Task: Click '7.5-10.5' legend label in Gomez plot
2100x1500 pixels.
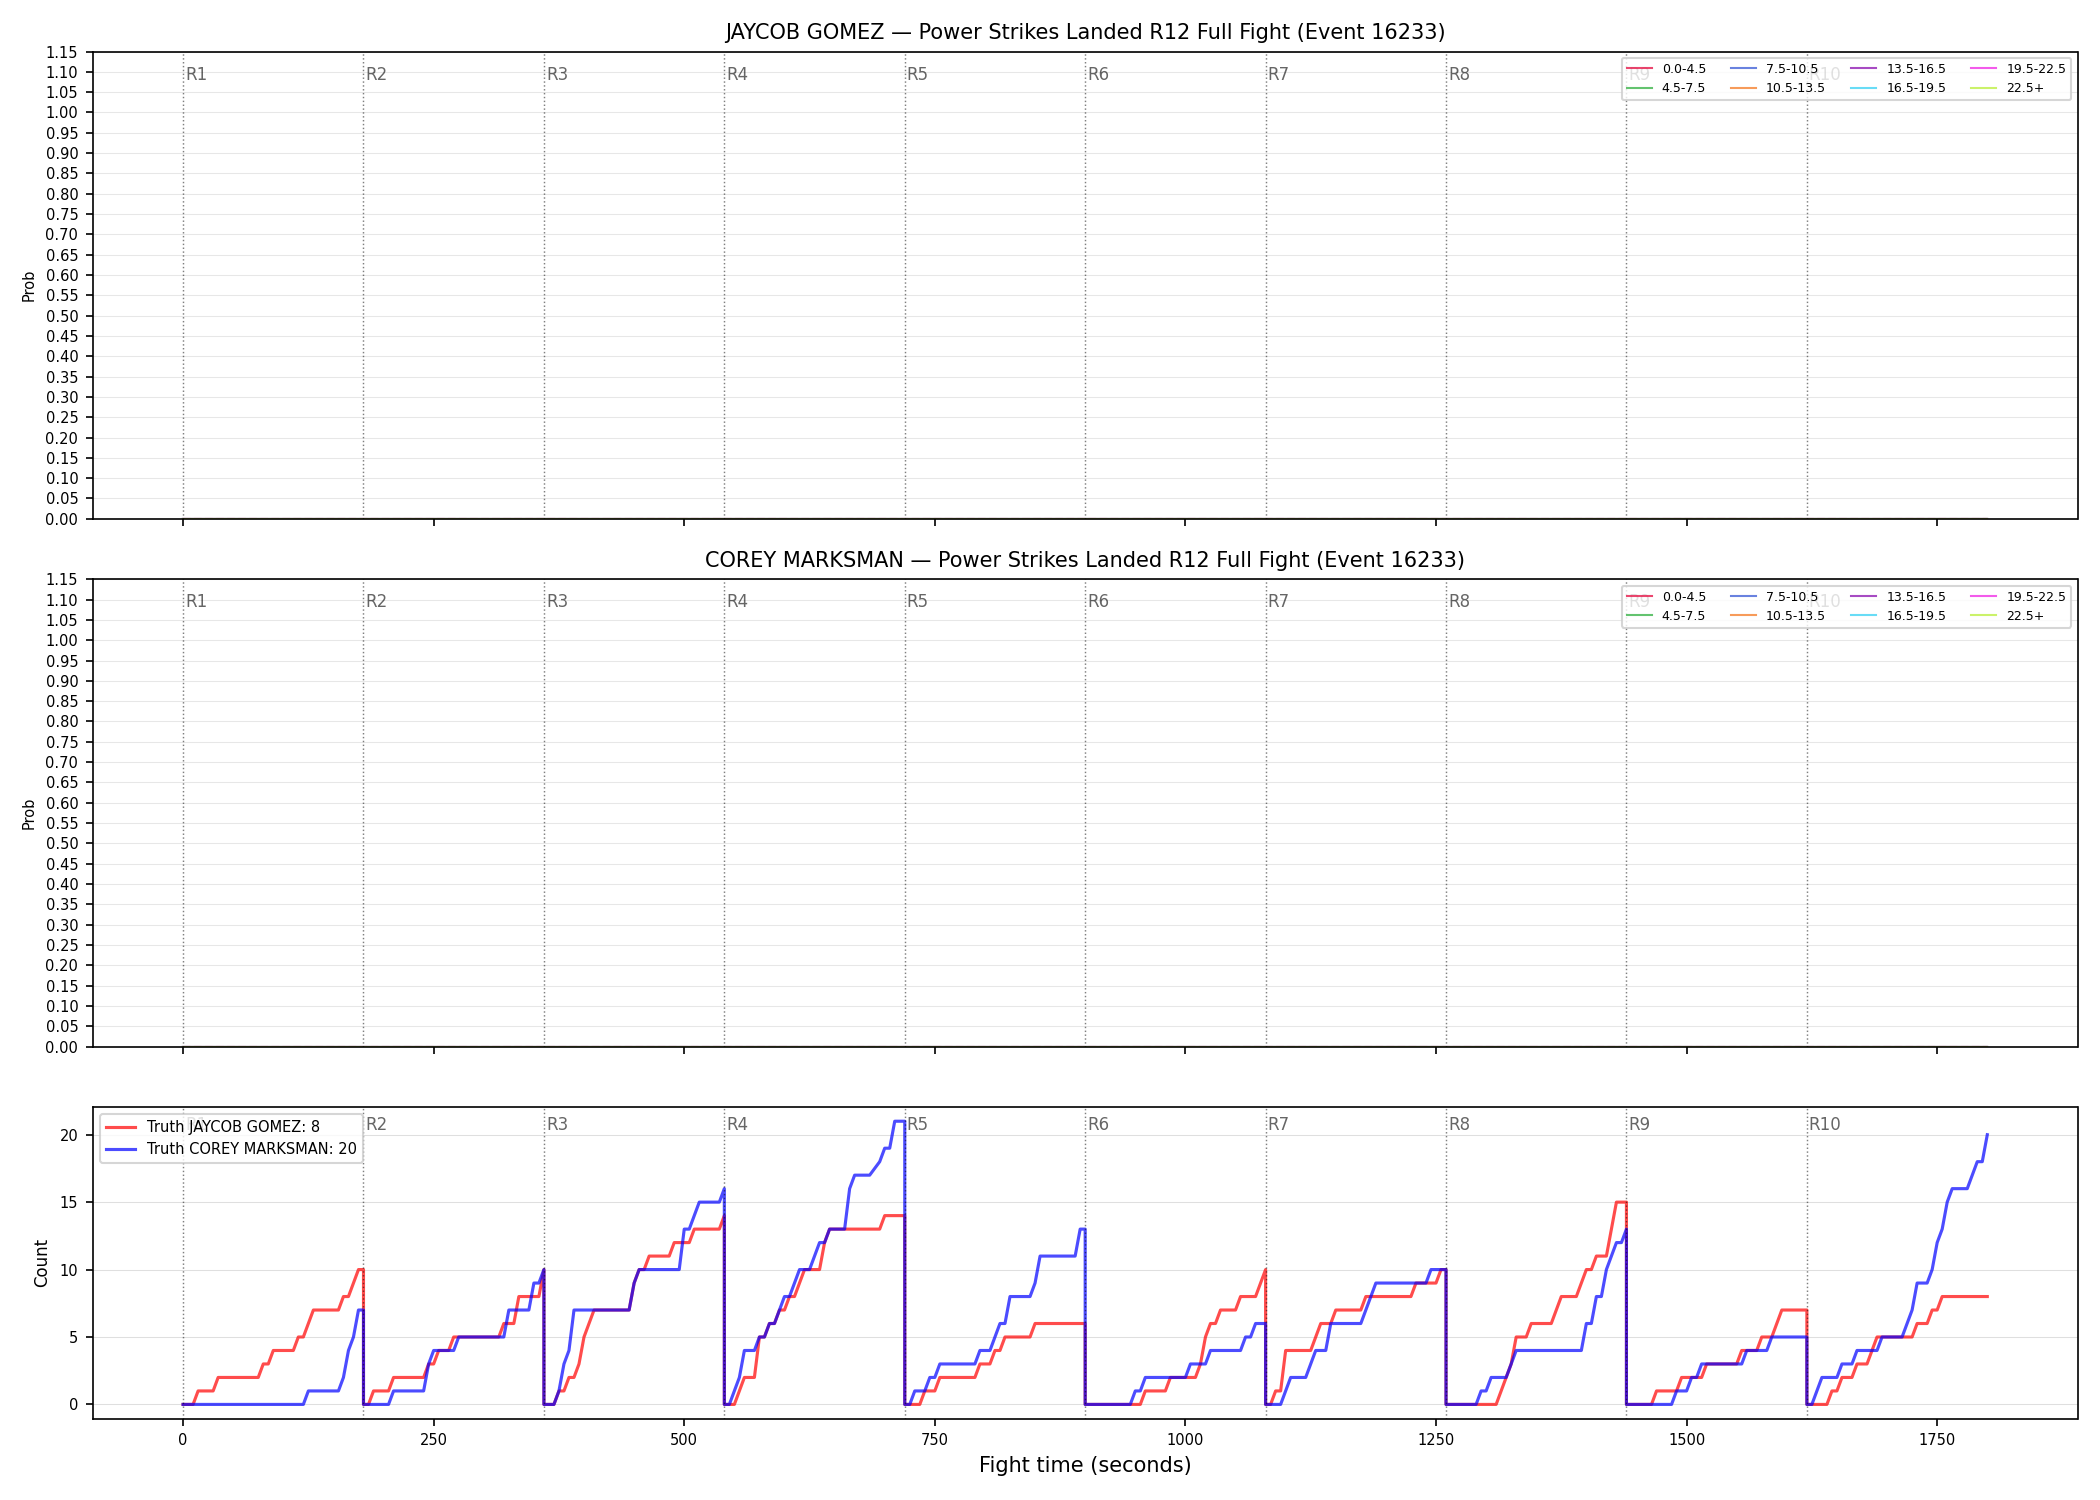Action: point(1792,69)
